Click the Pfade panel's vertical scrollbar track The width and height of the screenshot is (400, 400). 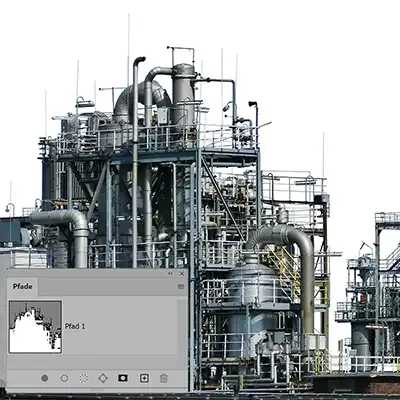[x=182, y=327]
